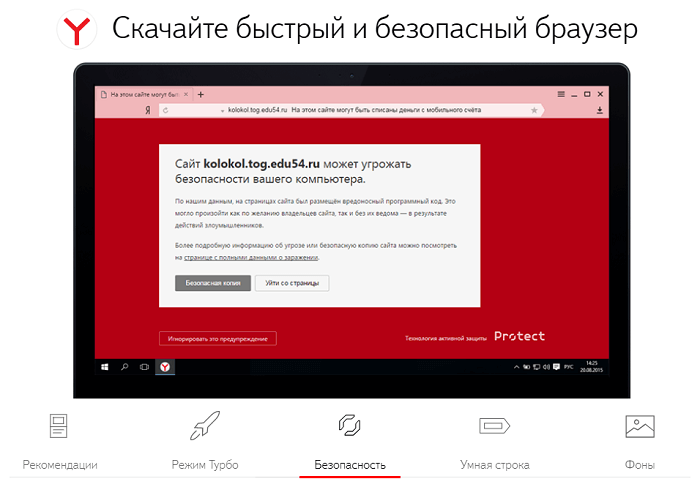Screen dimensions: 700x487
Task: Open the browser hamburger menu
Action: pos(561,94)
